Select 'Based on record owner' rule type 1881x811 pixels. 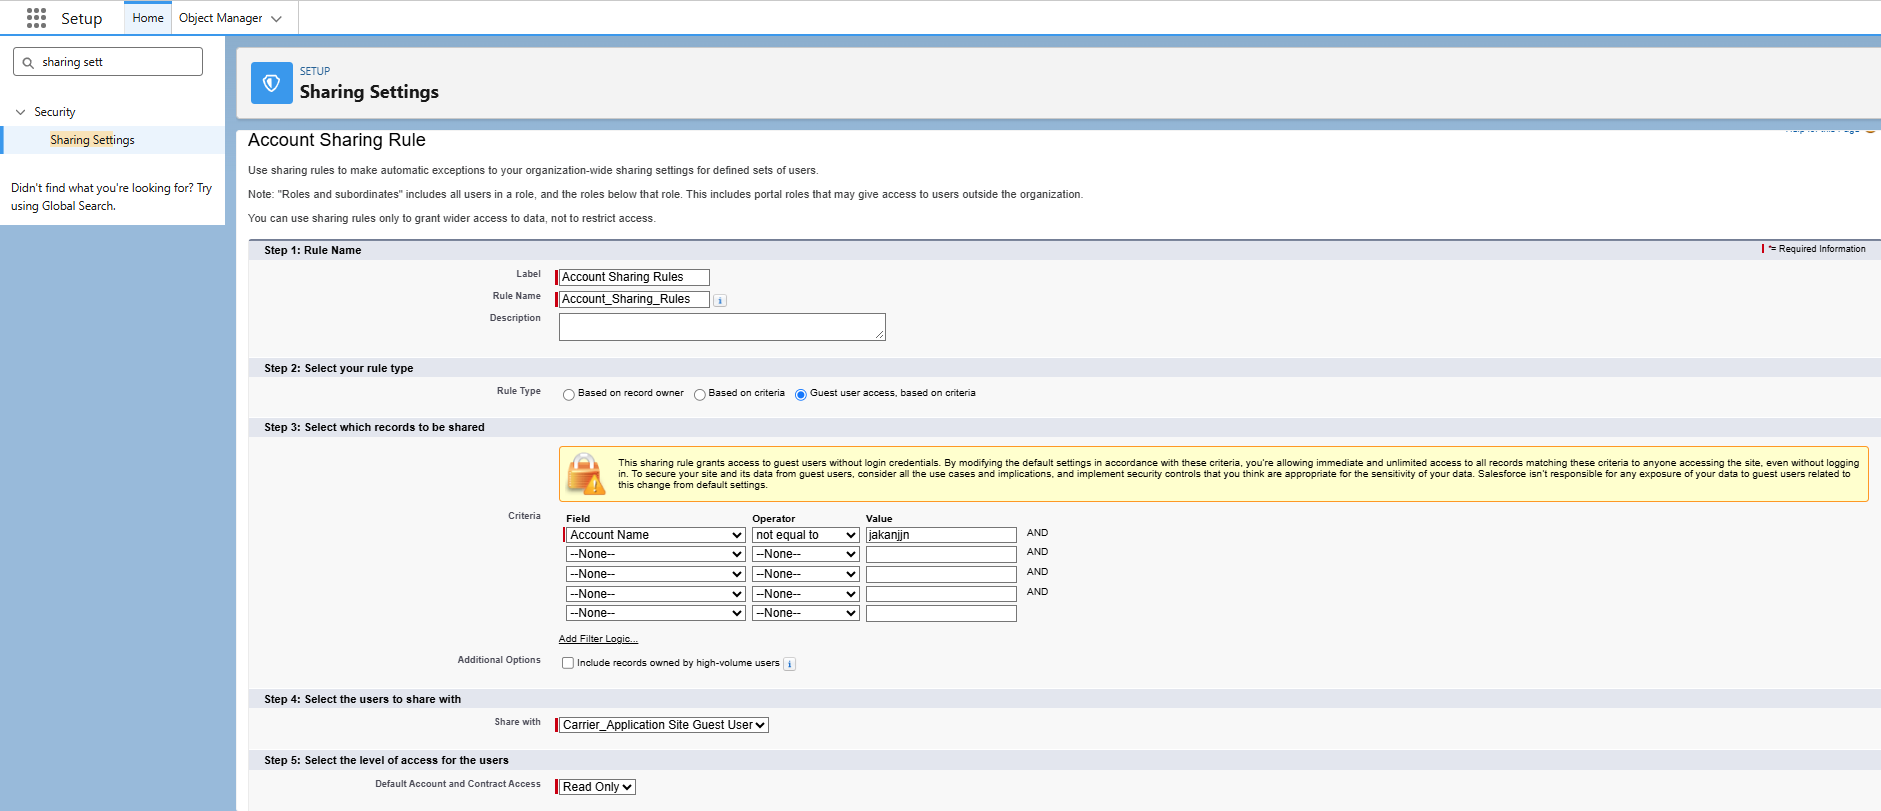[569, 395]
